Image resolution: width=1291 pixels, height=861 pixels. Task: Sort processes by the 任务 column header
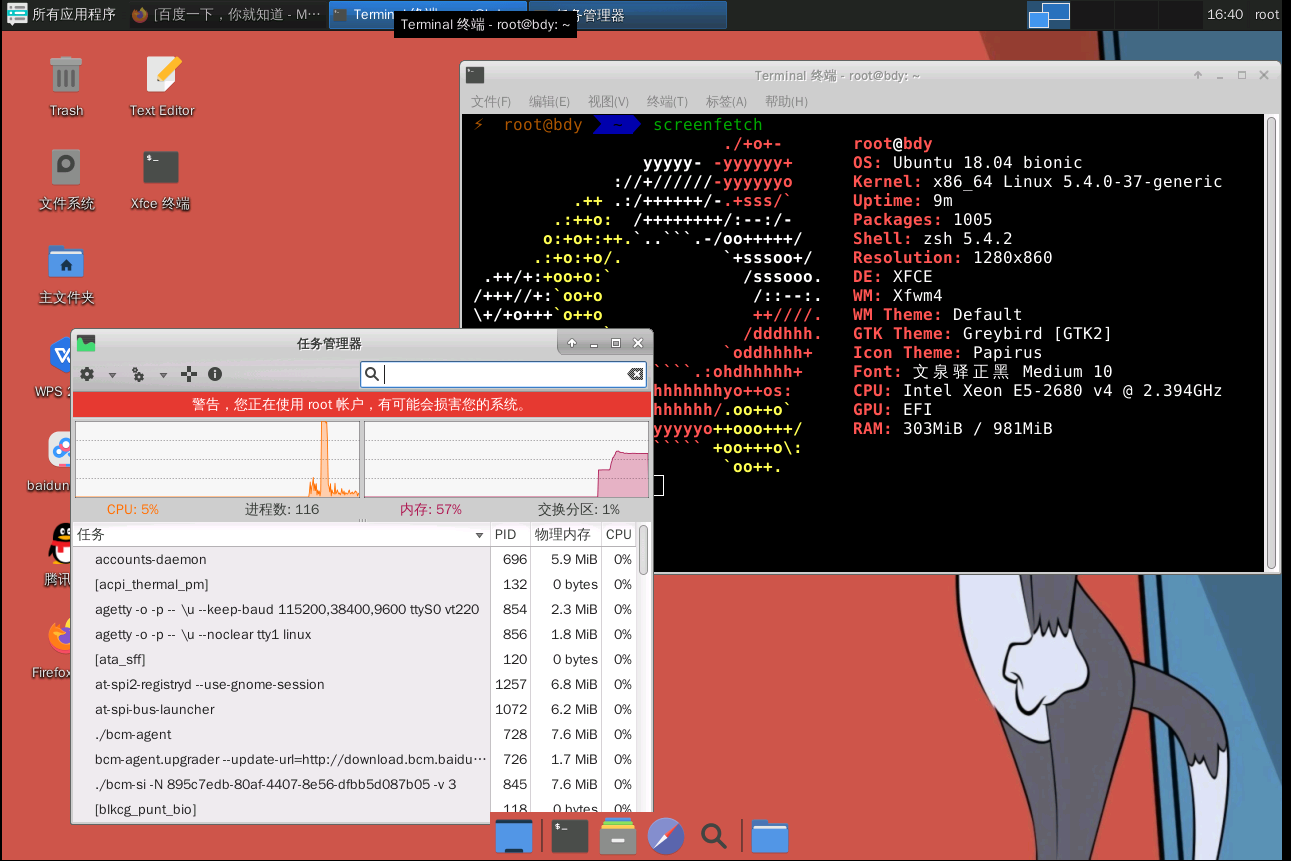point(281,535)
